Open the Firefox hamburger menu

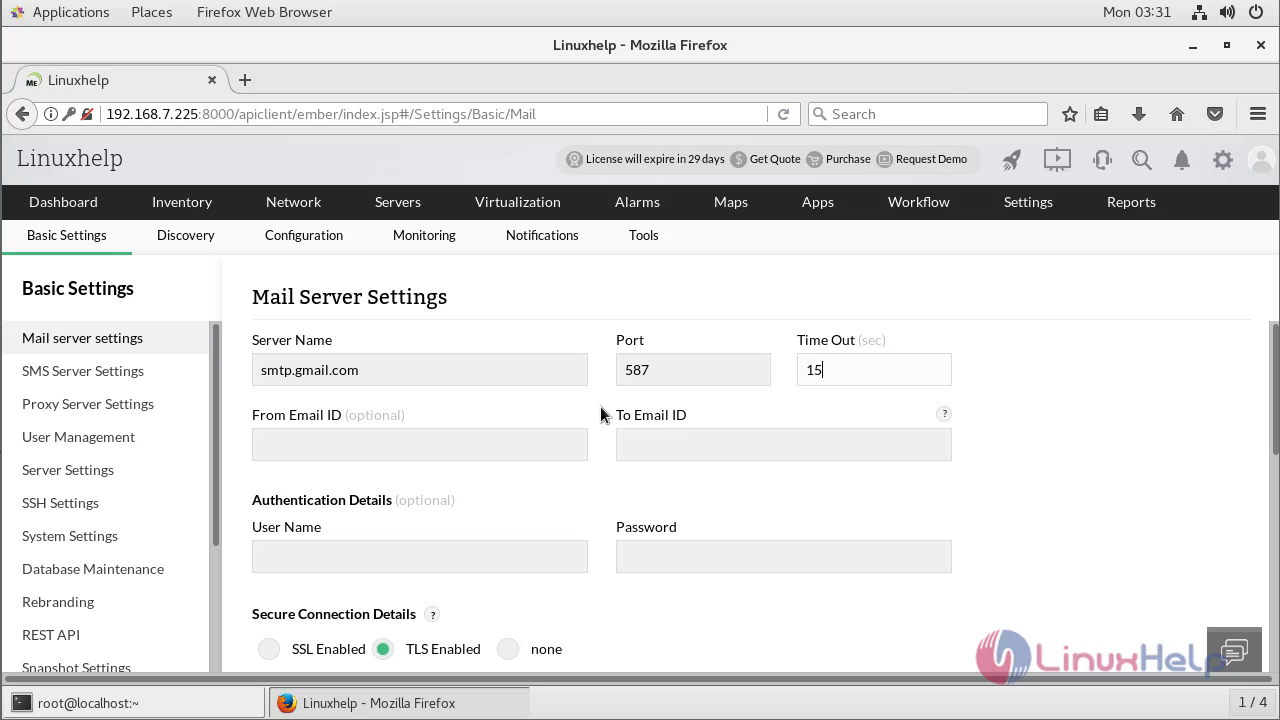(x=1258, y=114)
